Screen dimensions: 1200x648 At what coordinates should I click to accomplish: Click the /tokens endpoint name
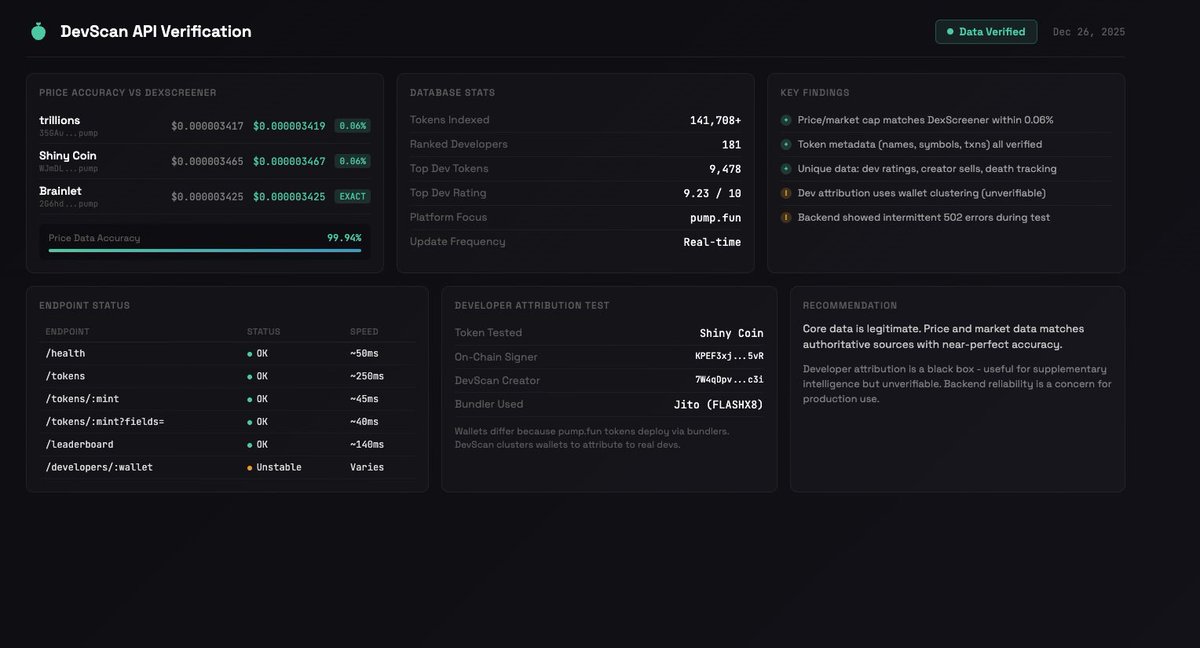pyautogui.click(x=65, y=376)
